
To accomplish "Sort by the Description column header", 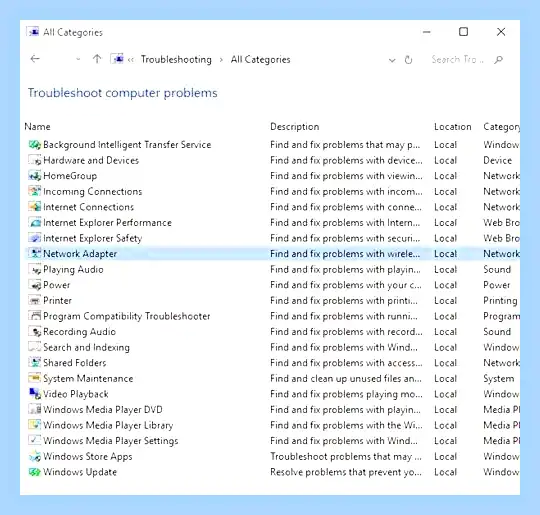I will 295,127.
